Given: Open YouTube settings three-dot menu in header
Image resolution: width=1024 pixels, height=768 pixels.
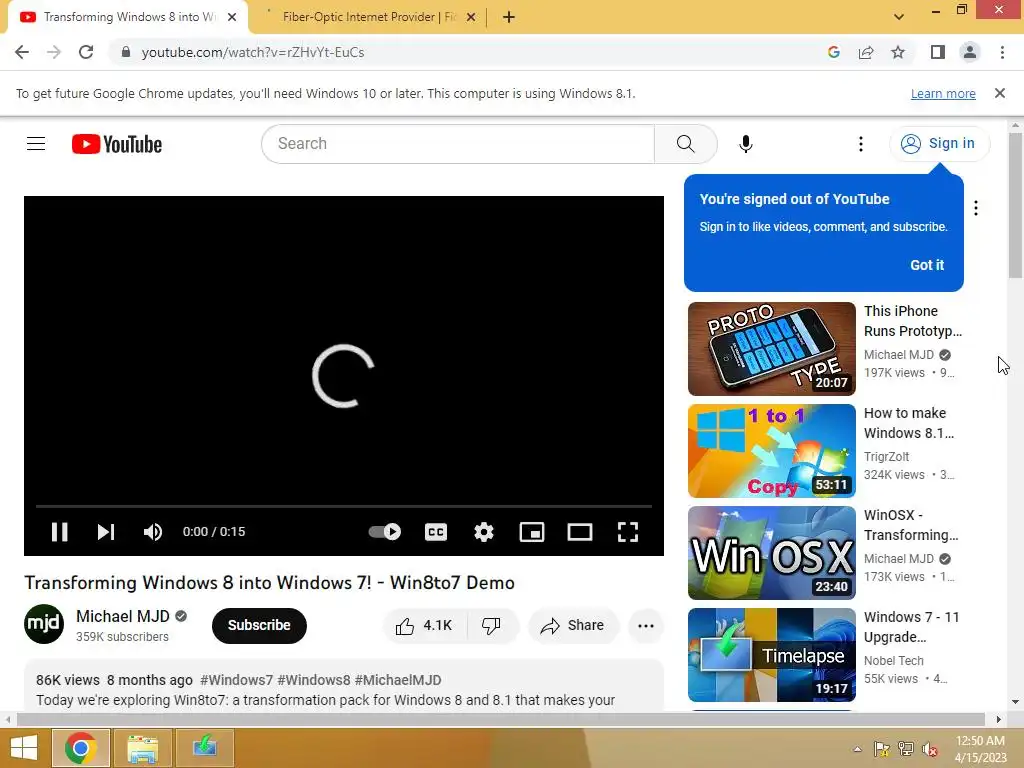Looking at the screenshot, I should [x=861, y=144].
